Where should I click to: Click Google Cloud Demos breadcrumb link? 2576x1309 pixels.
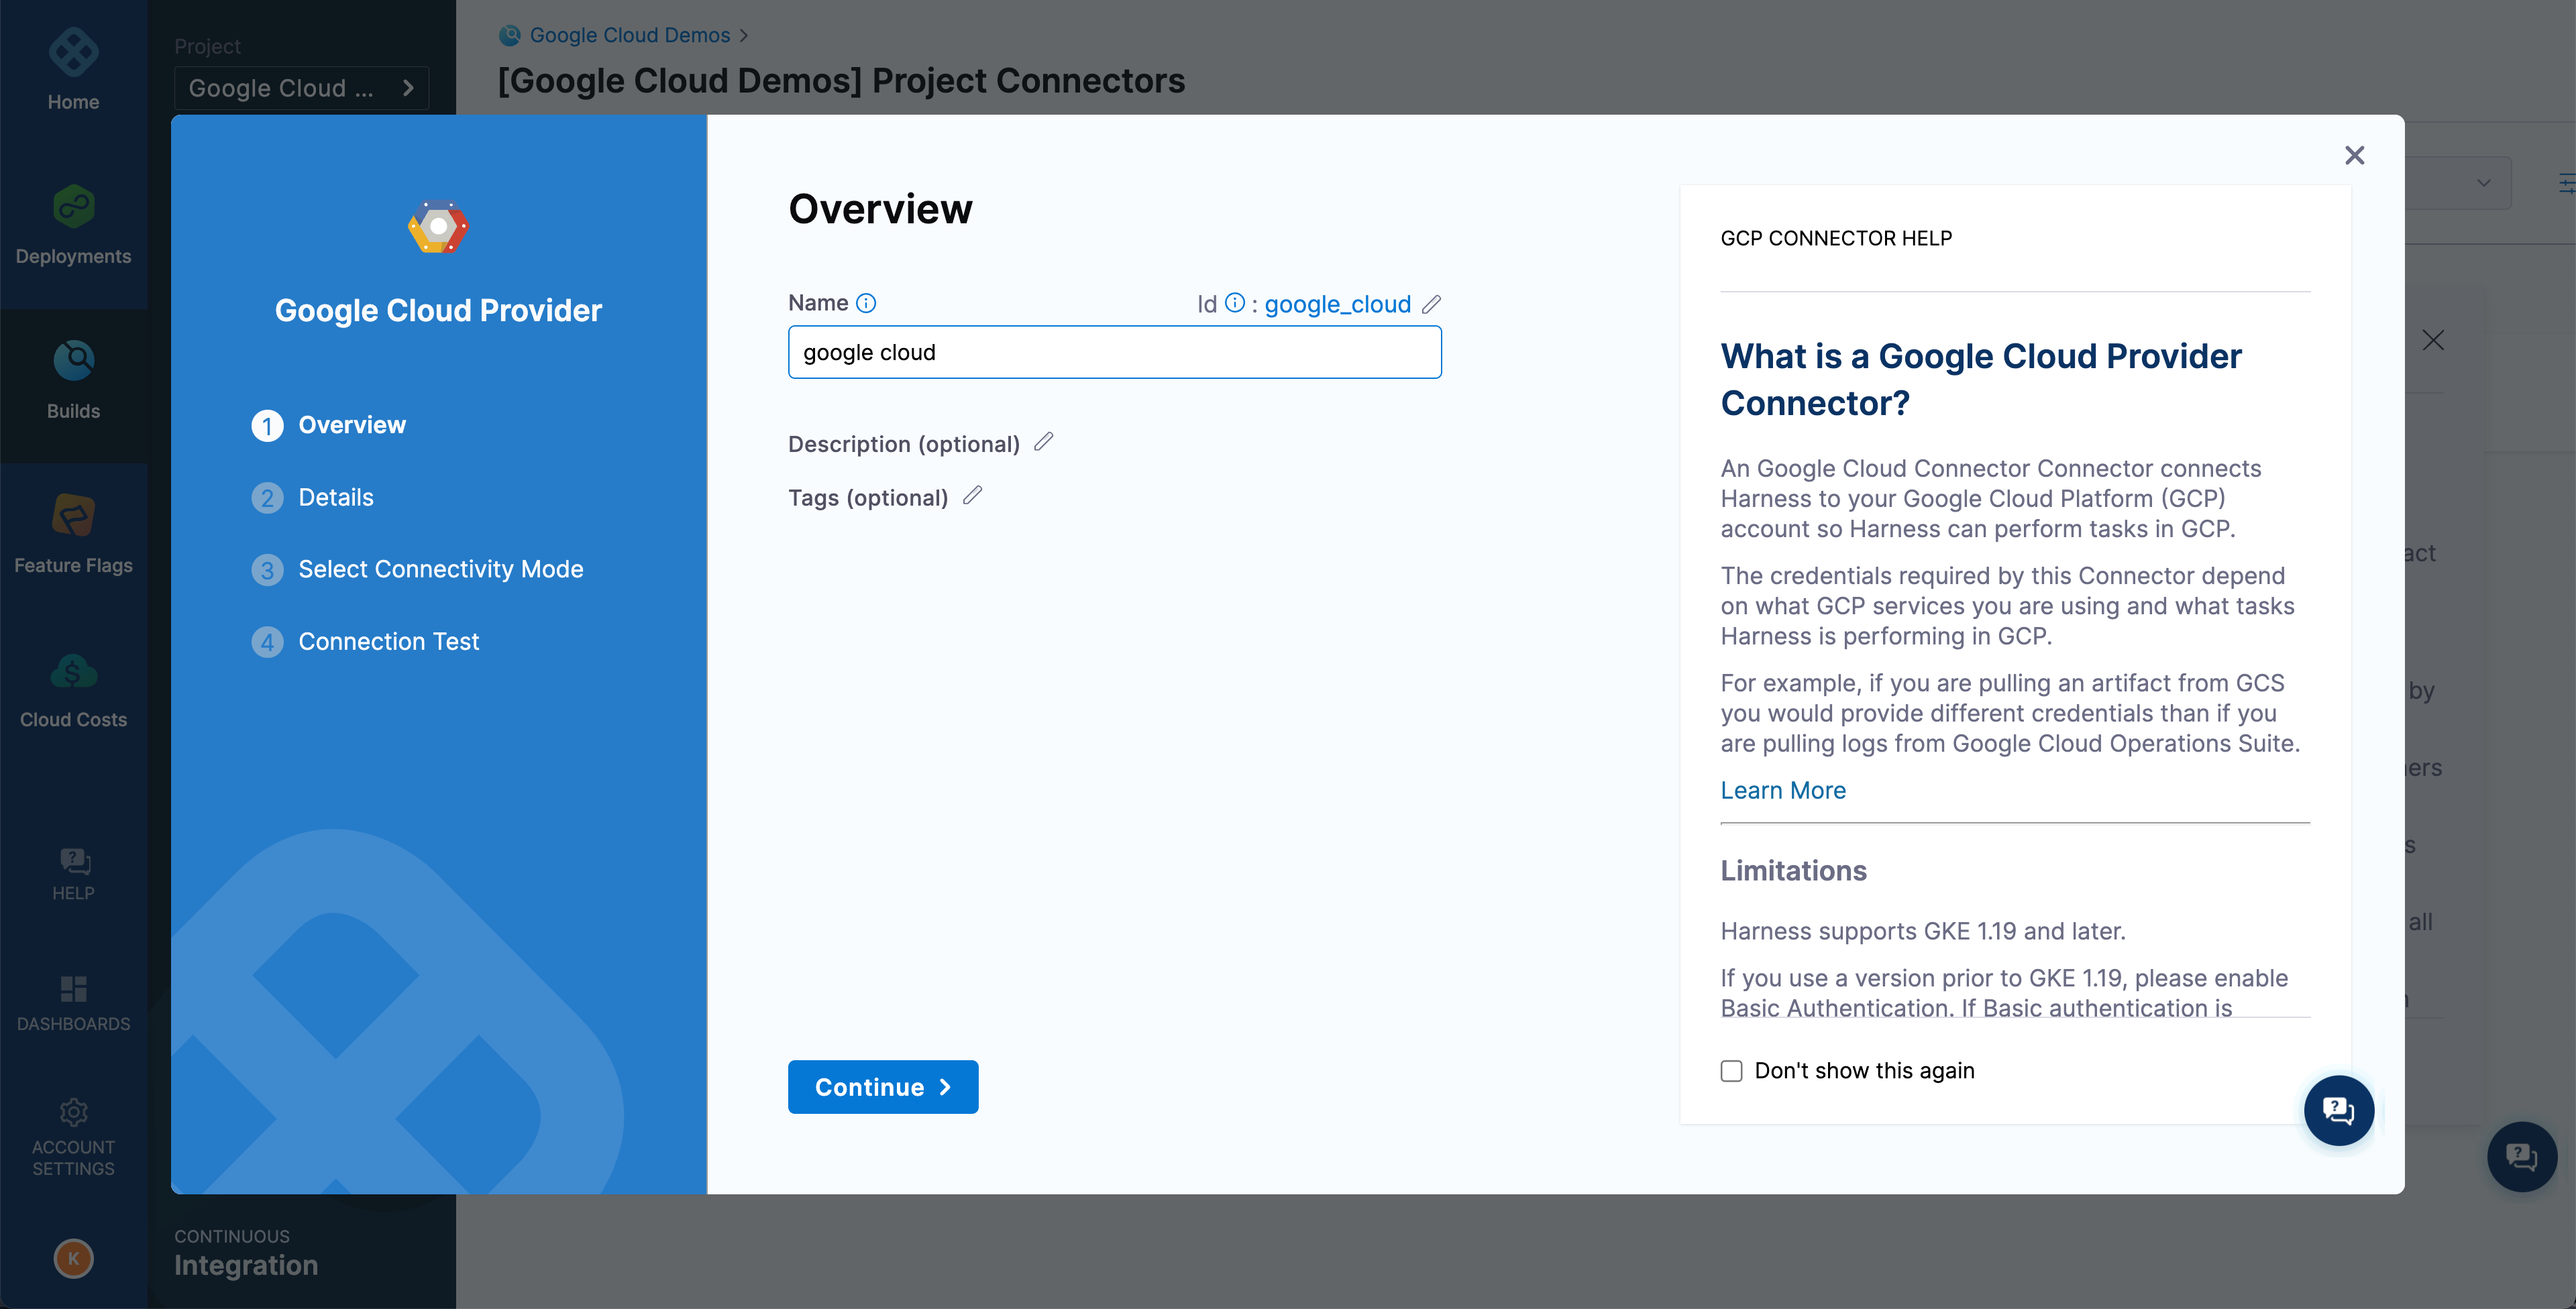(x=631, y=34)
